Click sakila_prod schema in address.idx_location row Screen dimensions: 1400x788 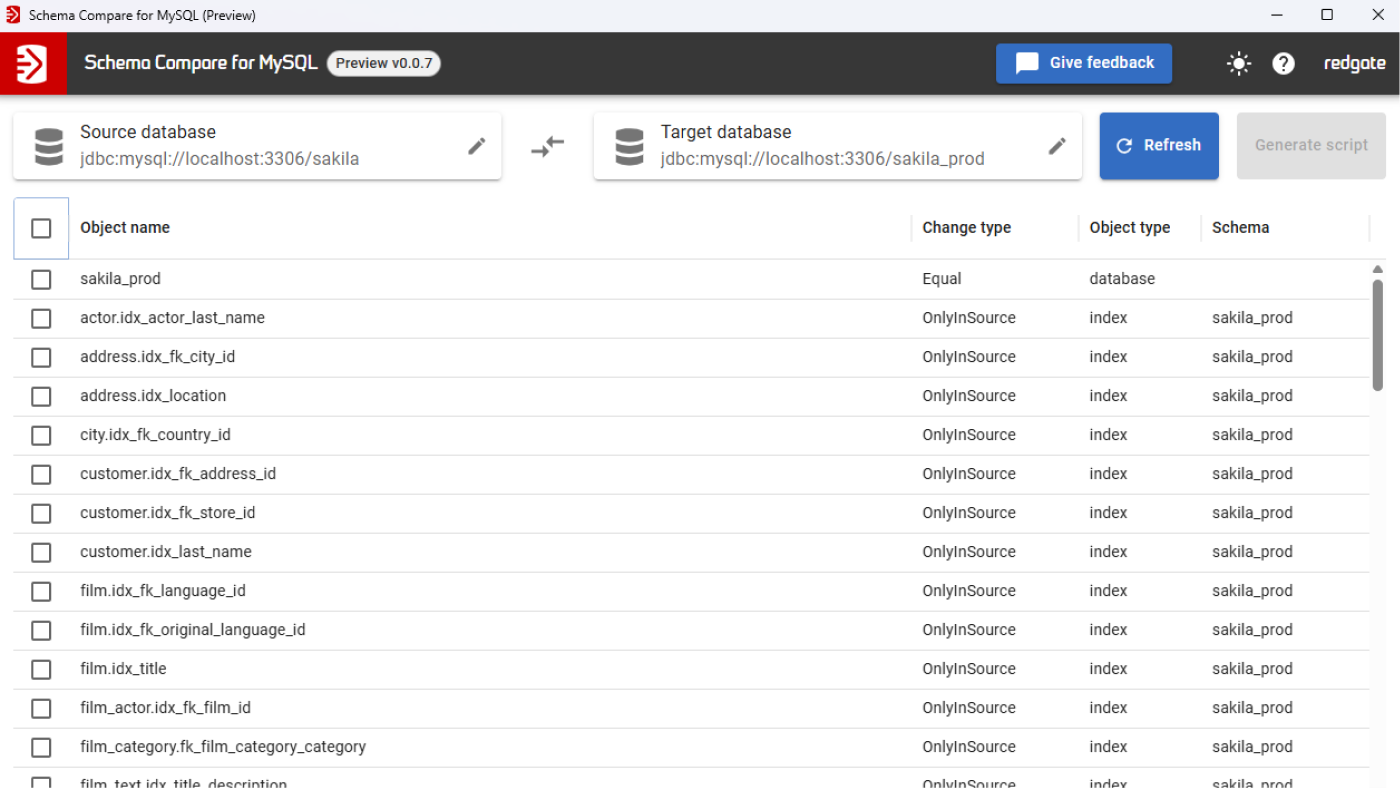click(x=1252, y=396)
